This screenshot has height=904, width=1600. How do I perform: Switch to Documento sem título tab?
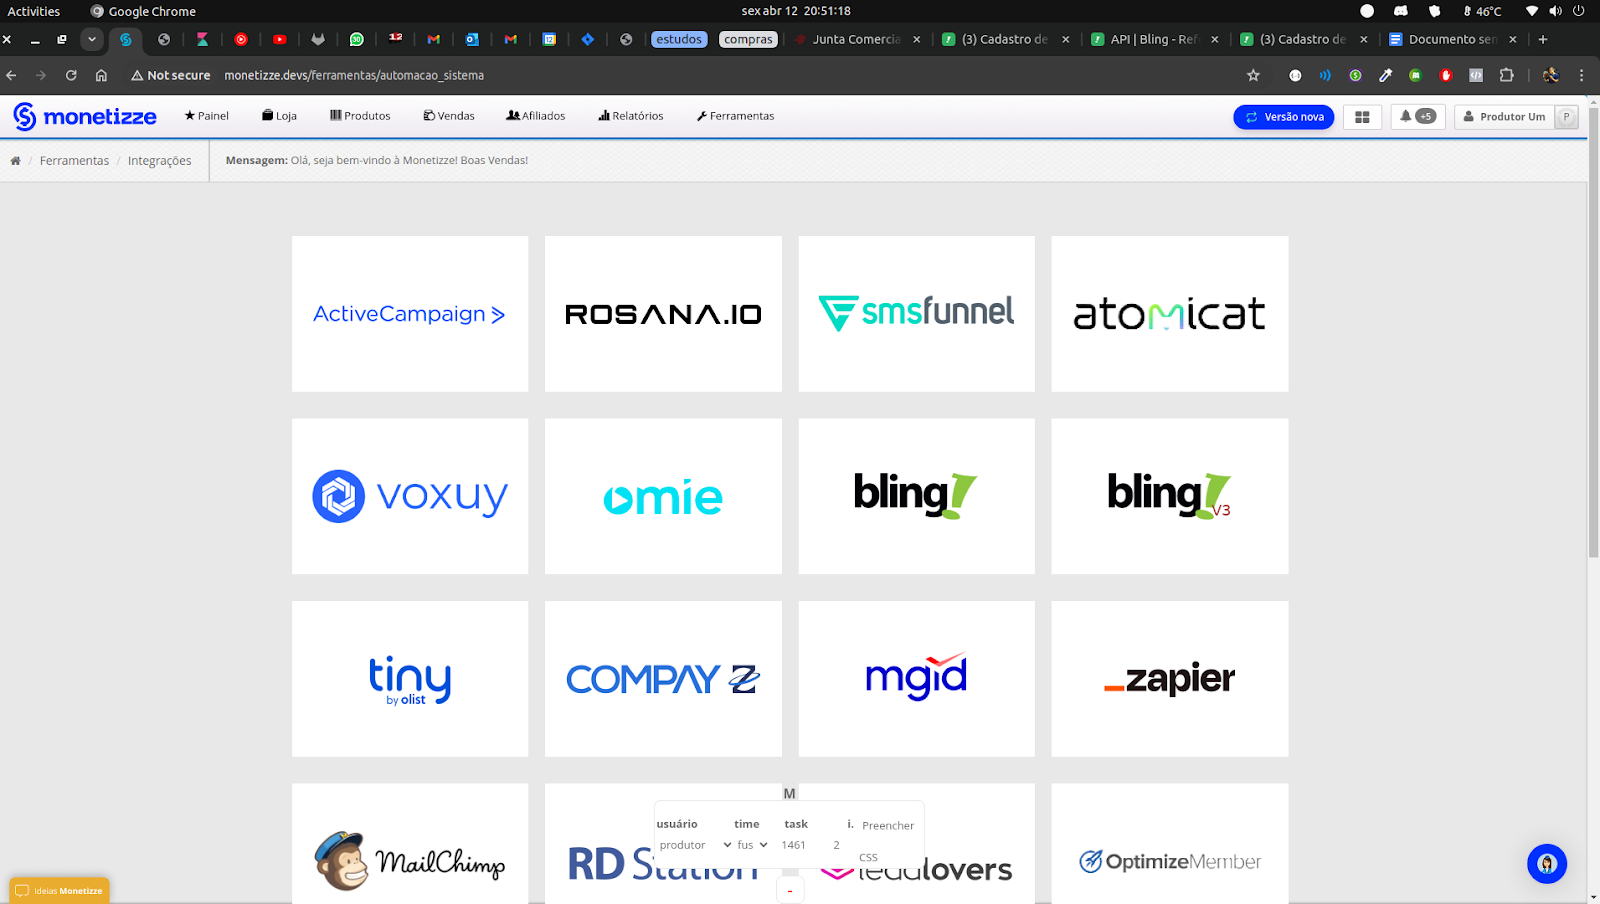point(1452,40)
